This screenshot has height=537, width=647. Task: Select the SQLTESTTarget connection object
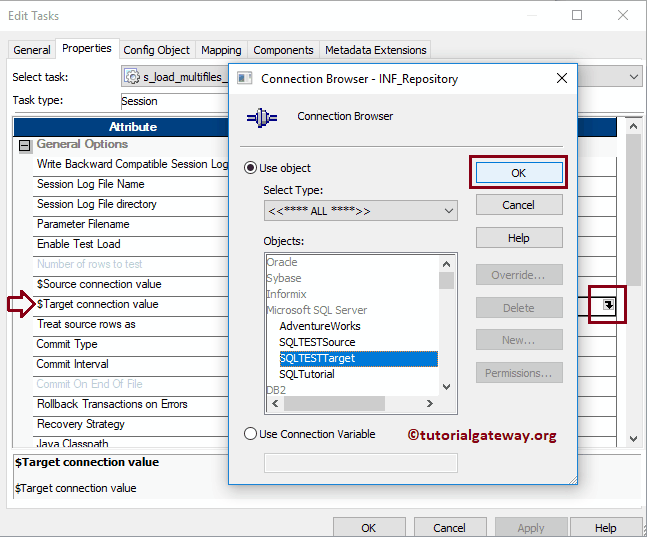click(x=359, y=358)
